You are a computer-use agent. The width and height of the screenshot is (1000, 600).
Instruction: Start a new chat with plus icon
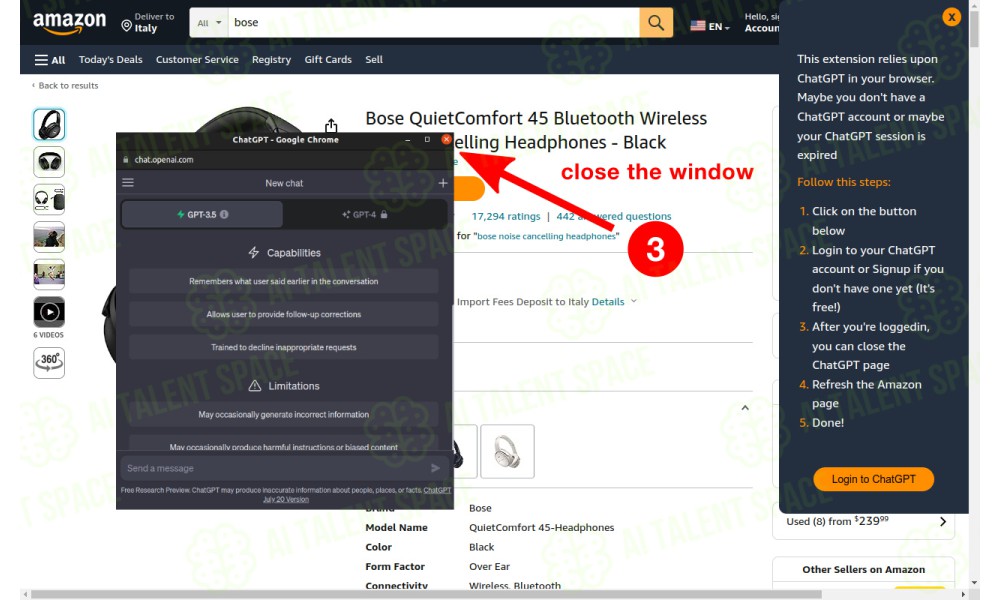(x=443, y=183)
